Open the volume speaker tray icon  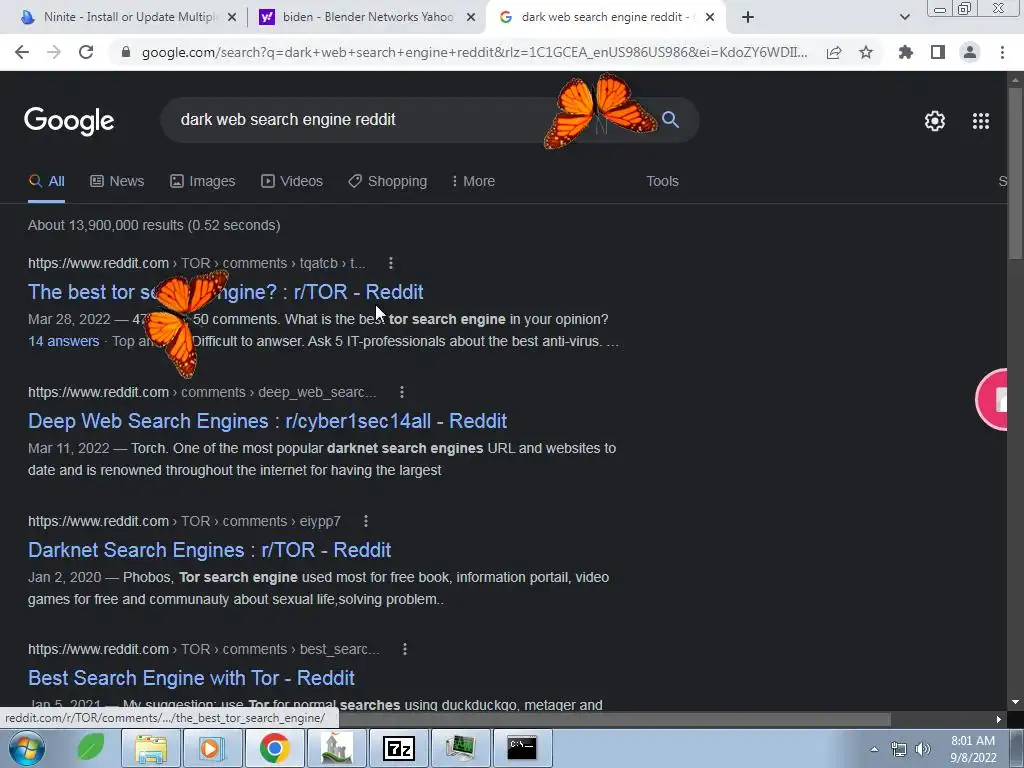(x=923, y=749)
